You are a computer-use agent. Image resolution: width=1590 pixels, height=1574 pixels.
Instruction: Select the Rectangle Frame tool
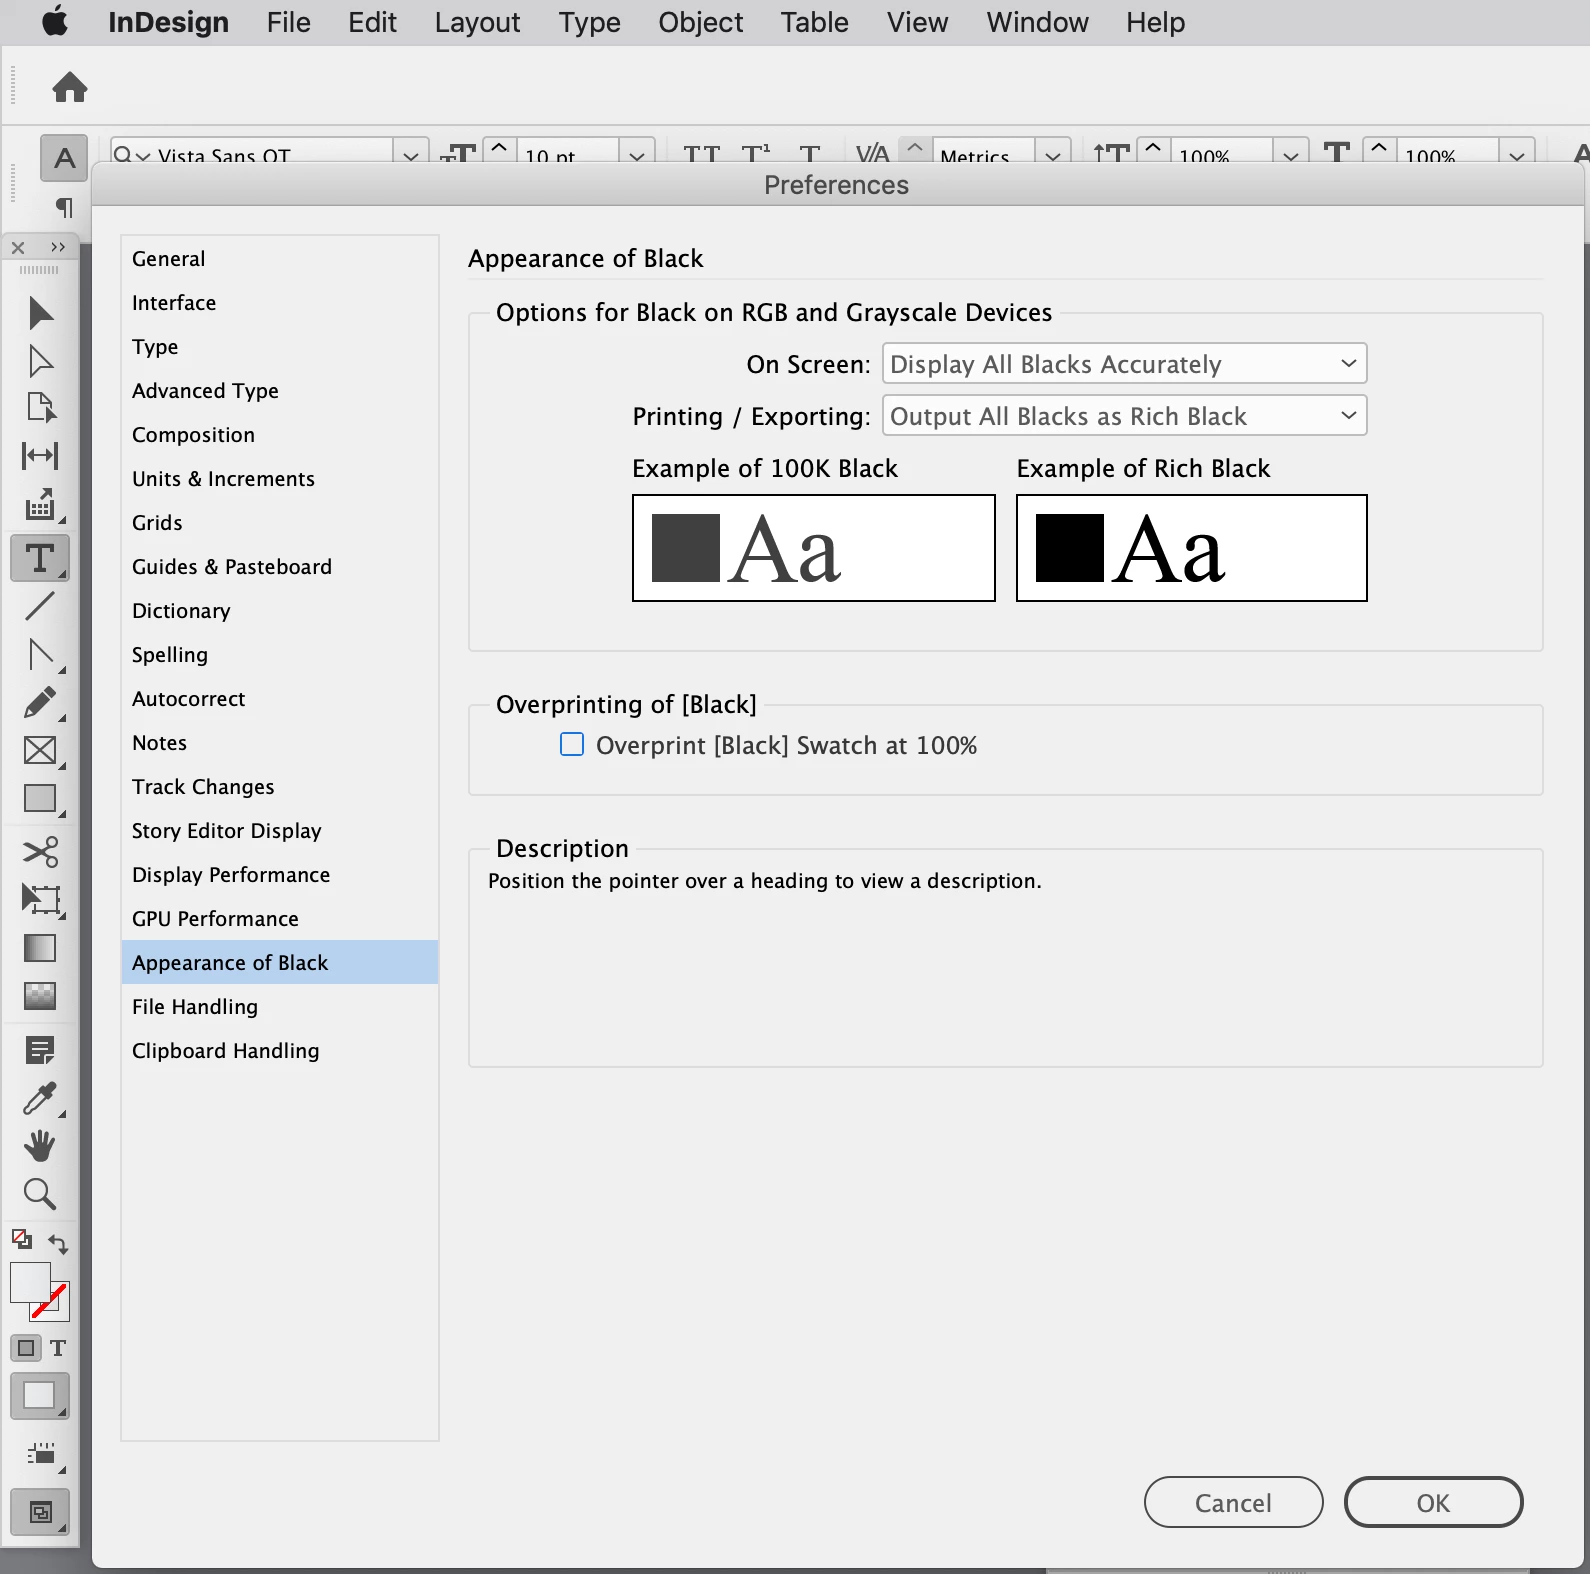[x=40, y=750]
